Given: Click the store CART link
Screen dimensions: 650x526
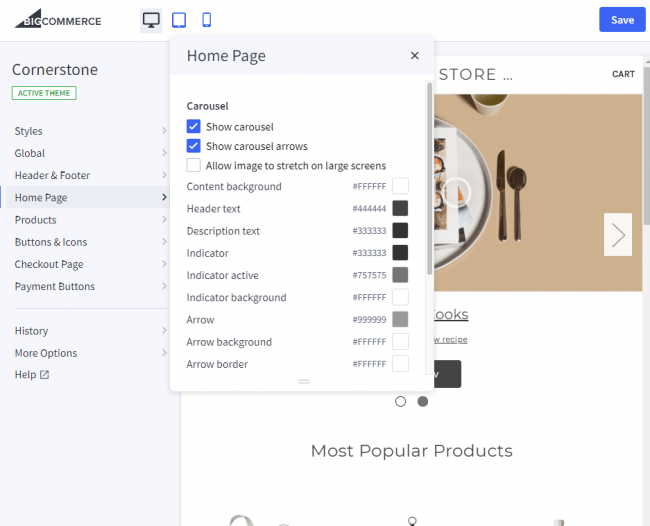Looking at the screenshot, I should coord(623,74).
